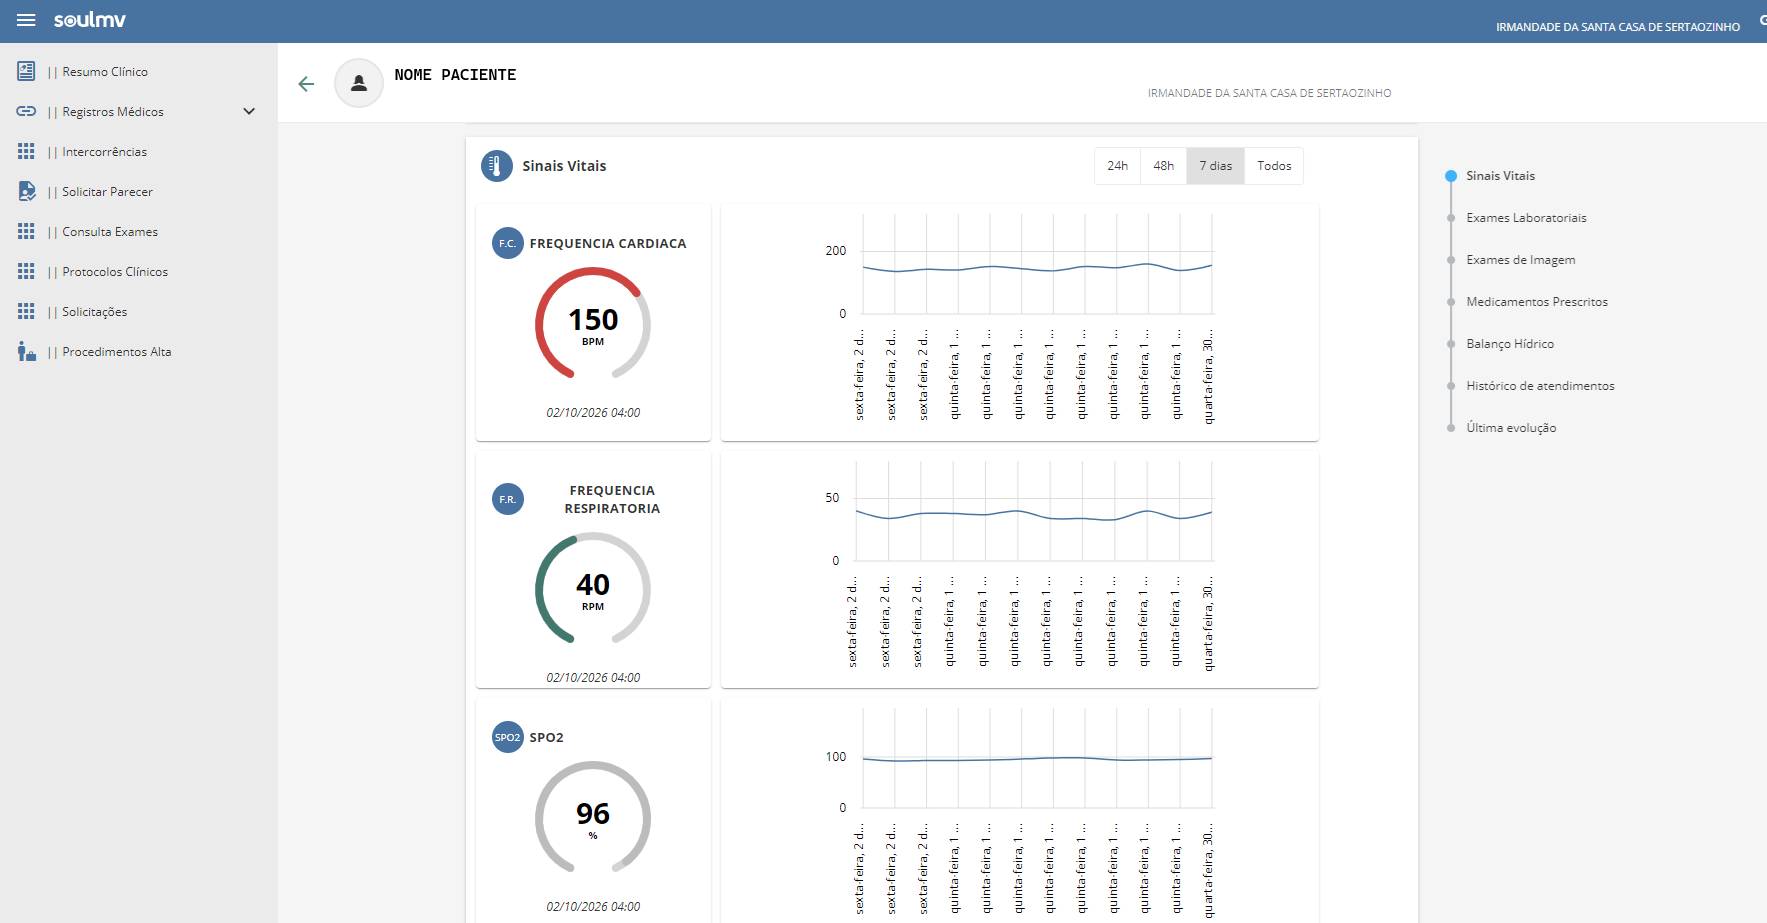
Task: Click the 40 RPM respiratory gauge
Action: click(593, 589)
